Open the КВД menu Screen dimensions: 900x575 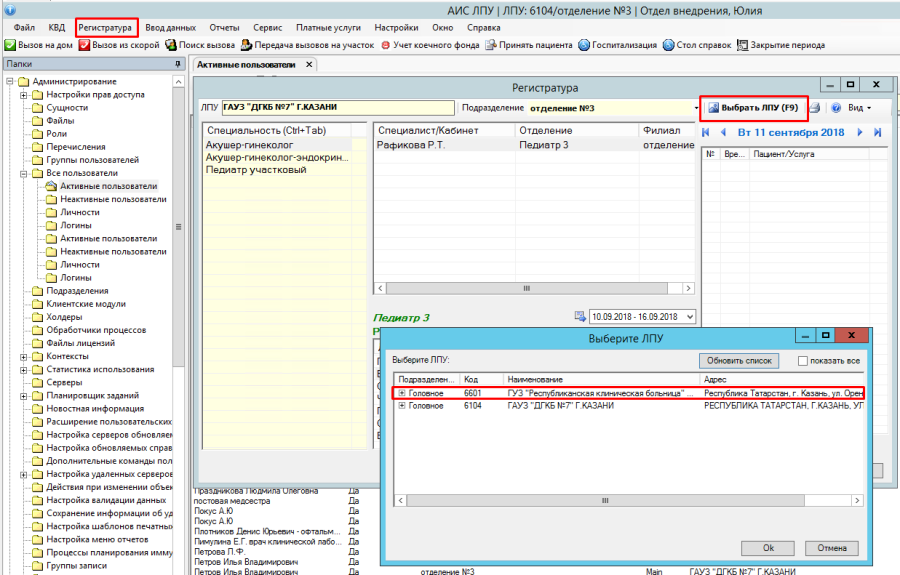(x=56, y=28)
